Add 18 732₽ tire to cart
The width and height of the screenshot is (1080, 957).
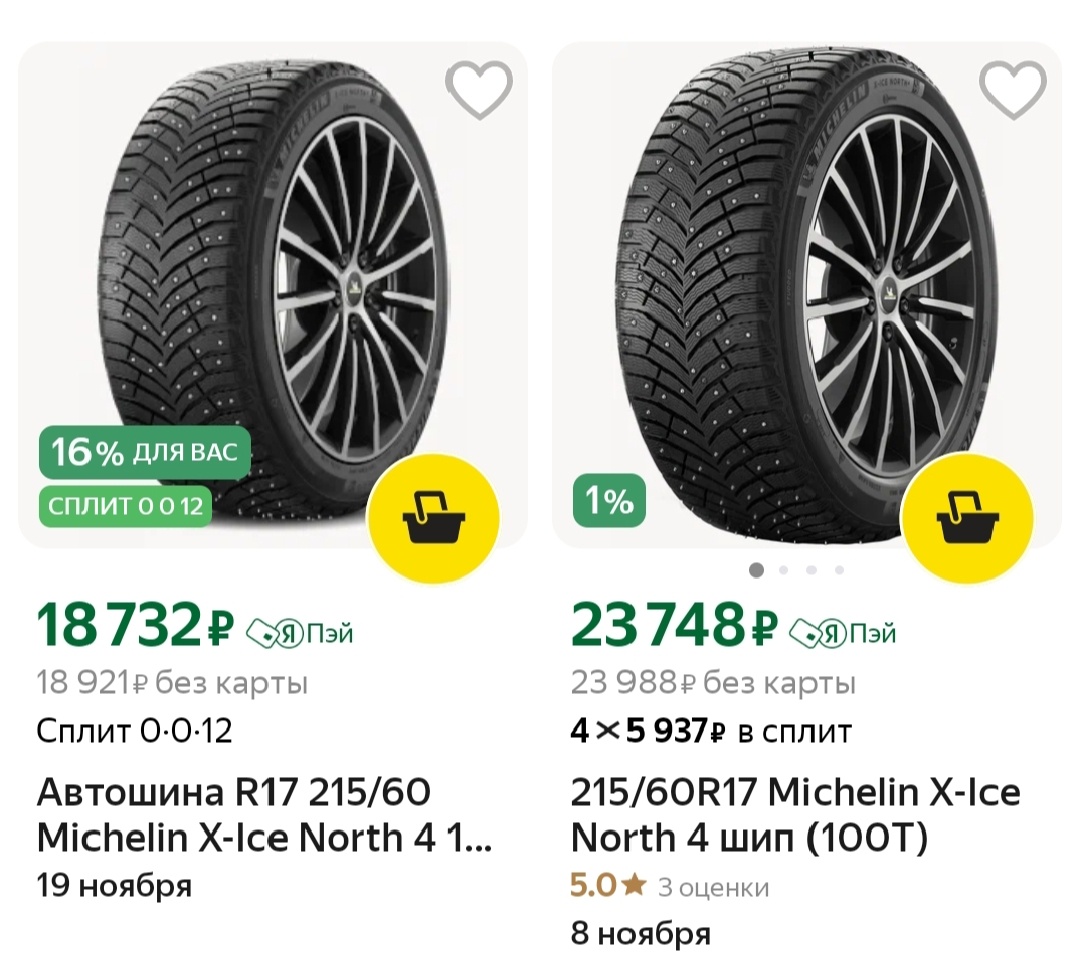[x=433, y=516]
